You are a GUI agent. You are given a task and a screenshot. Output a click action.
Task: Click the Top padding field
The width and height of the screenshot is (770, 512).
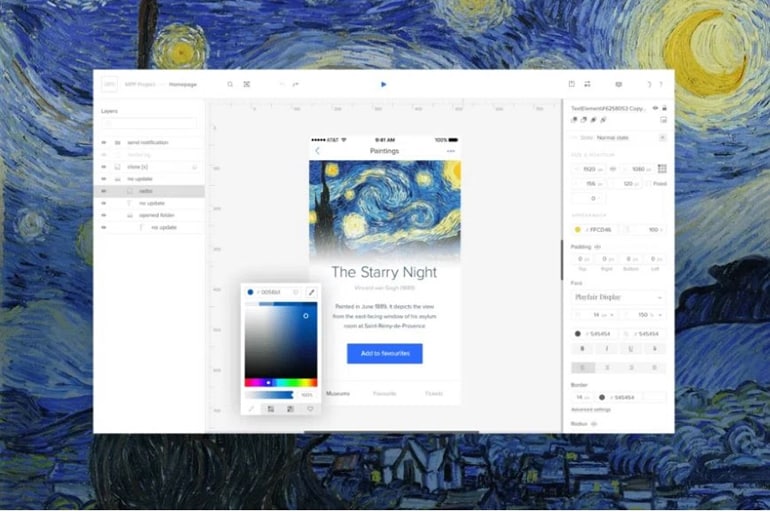pos(582,259)
